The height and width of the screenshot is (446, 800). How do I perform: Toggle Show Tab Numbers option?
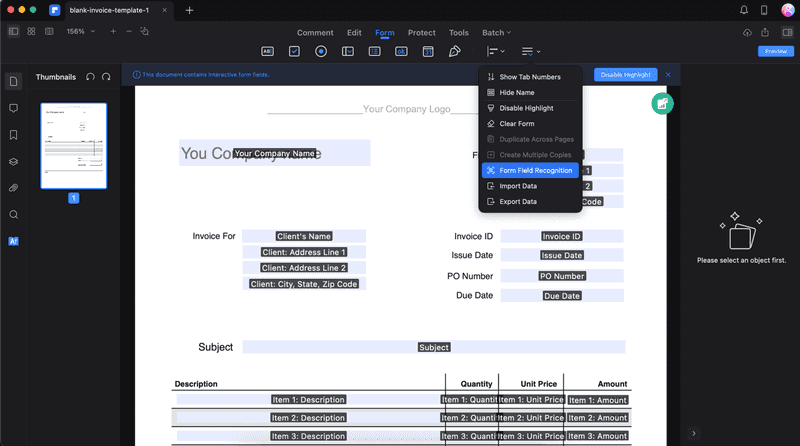coord(530,77)
